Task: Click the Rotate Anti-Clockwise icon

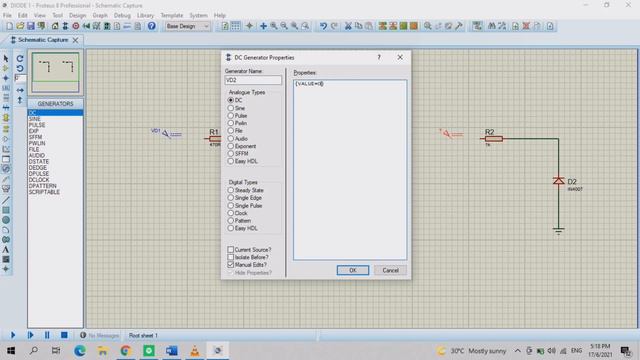Action: pyautogui.click(x=20, y=69)
